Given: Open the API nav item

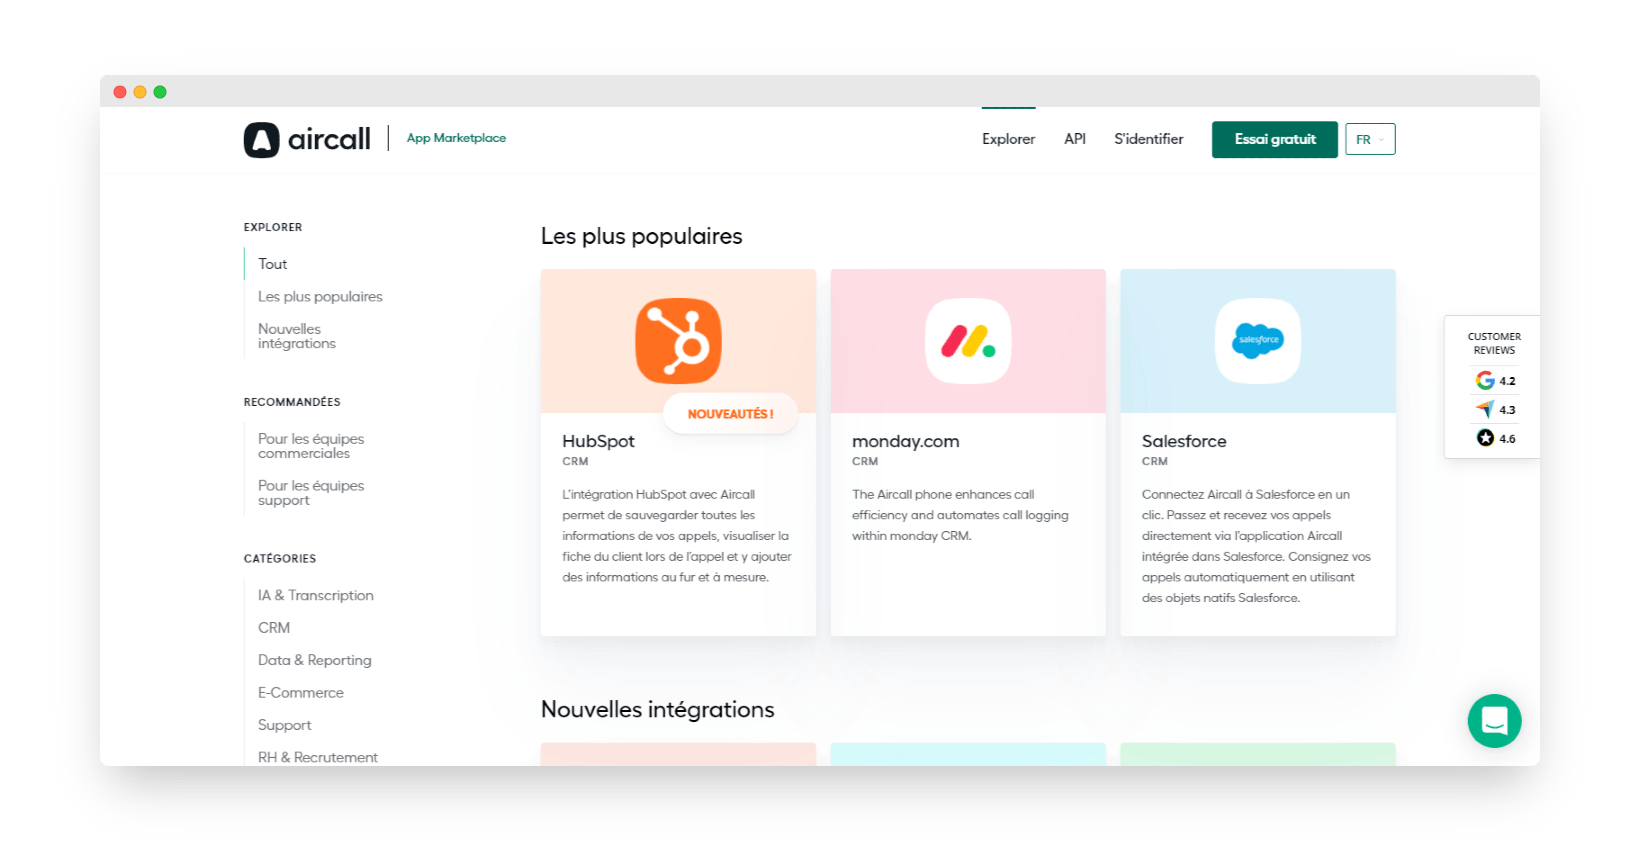Looking at the screenshot, I should coord(1075,139).
